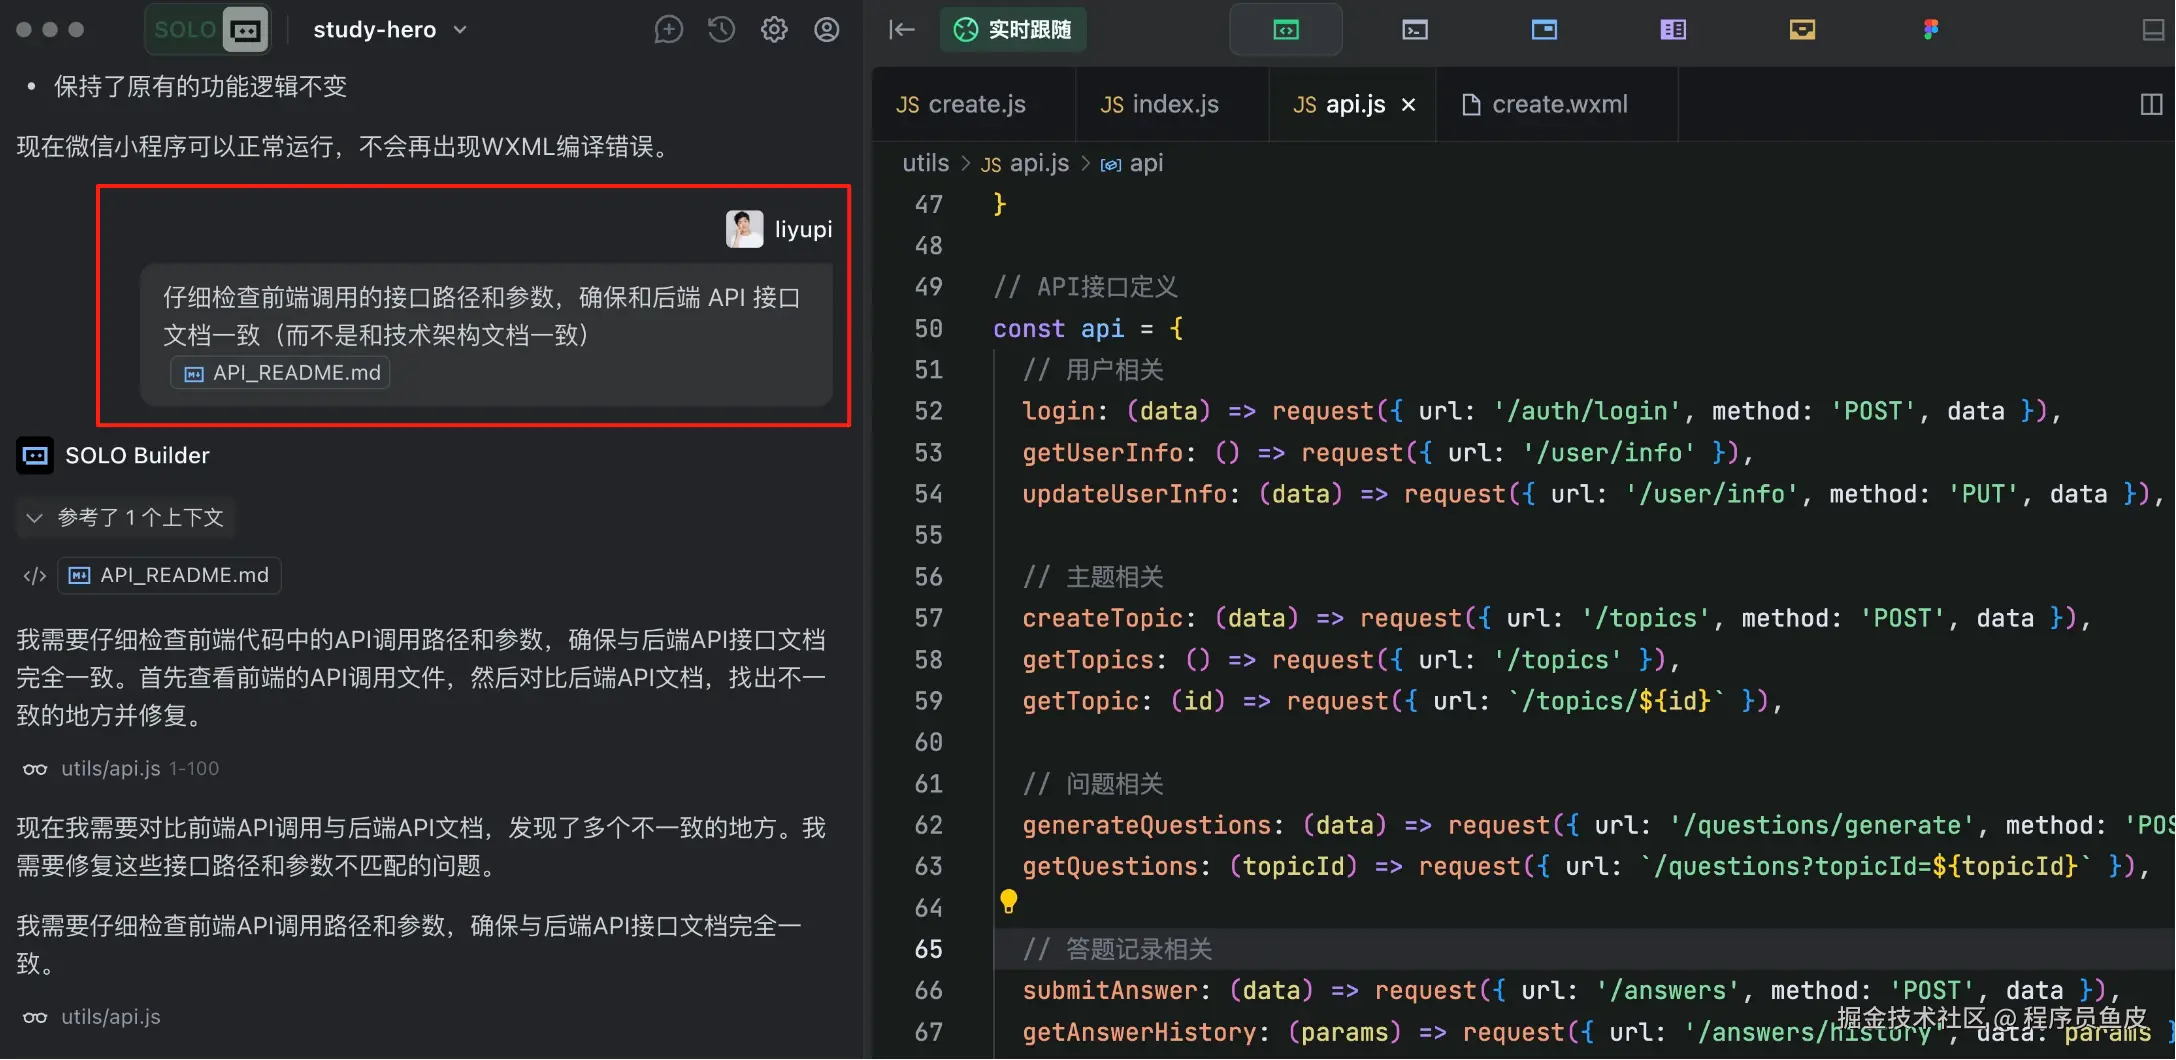This screenshot has width=2176, height=1060.
Task: Click the login request code line
Action: (1541, 411)
